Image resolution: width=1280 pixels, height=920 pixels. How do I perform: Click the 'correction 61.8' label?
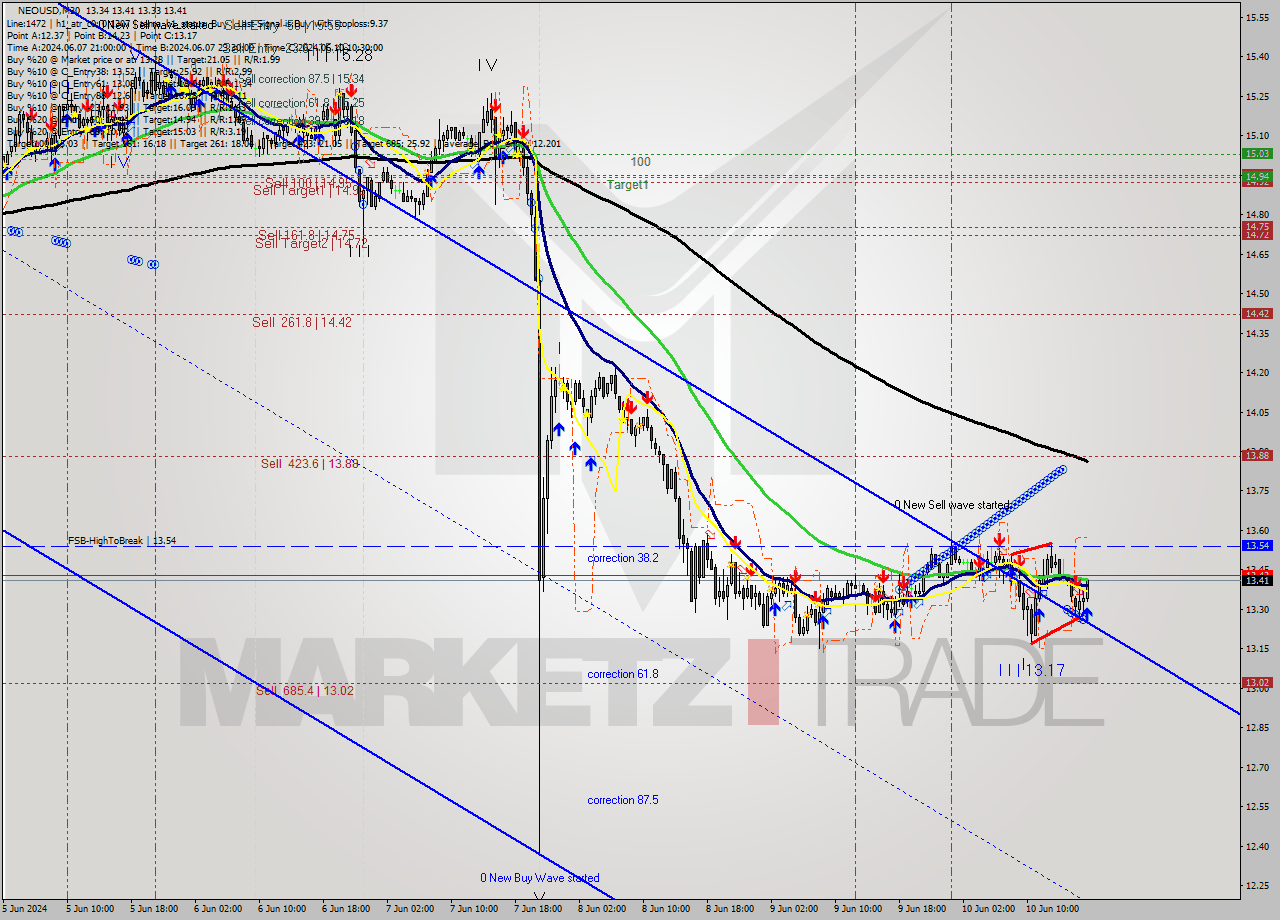coord(623,674)
